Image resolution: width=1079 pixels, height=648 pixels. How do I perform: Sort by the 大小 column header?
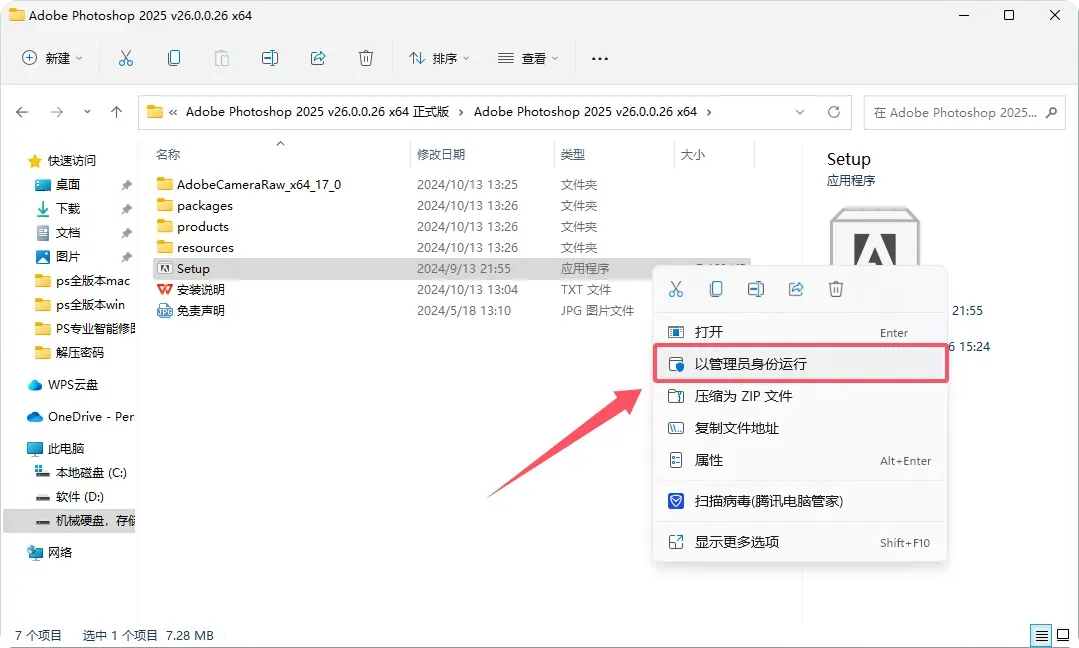(x=693, y=155)
